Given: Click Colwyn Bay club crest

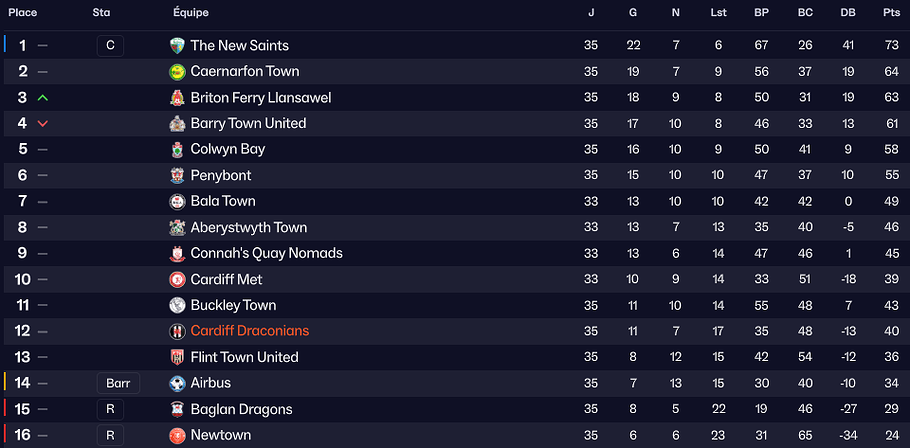Looking at the screenshot, I should [x=177, y=149].
